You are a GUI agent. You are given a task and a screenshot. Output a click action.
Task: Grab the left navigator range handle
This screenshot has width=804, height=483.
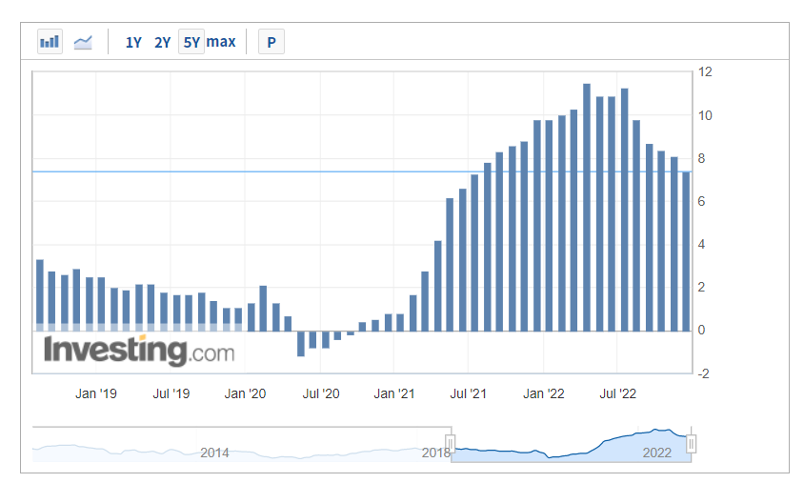click(x=450, y=443)
